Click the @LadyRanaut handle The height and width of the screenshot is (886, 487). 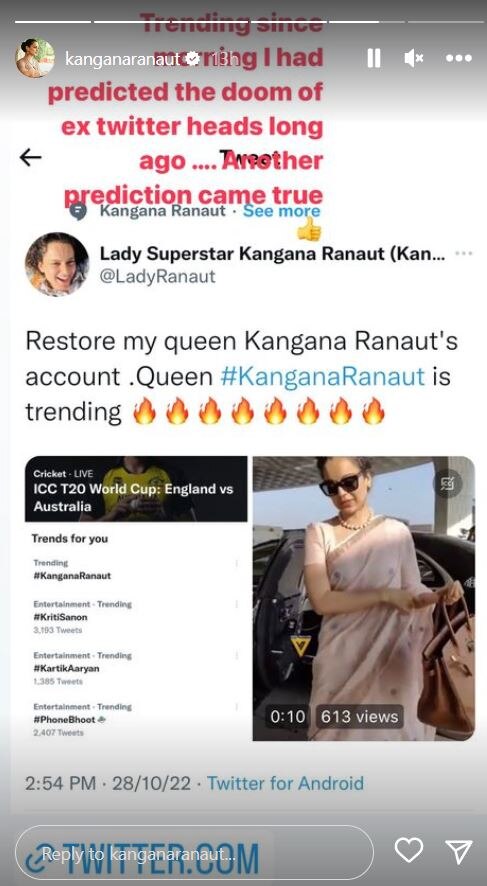[158, 276]
